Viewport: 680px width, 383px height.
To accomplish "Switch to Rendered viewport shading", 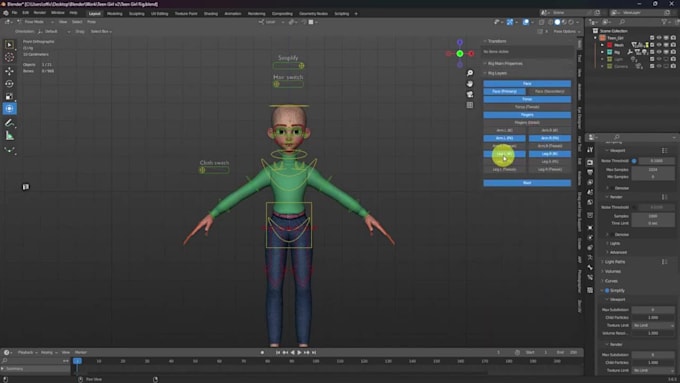I will point(572,22).
